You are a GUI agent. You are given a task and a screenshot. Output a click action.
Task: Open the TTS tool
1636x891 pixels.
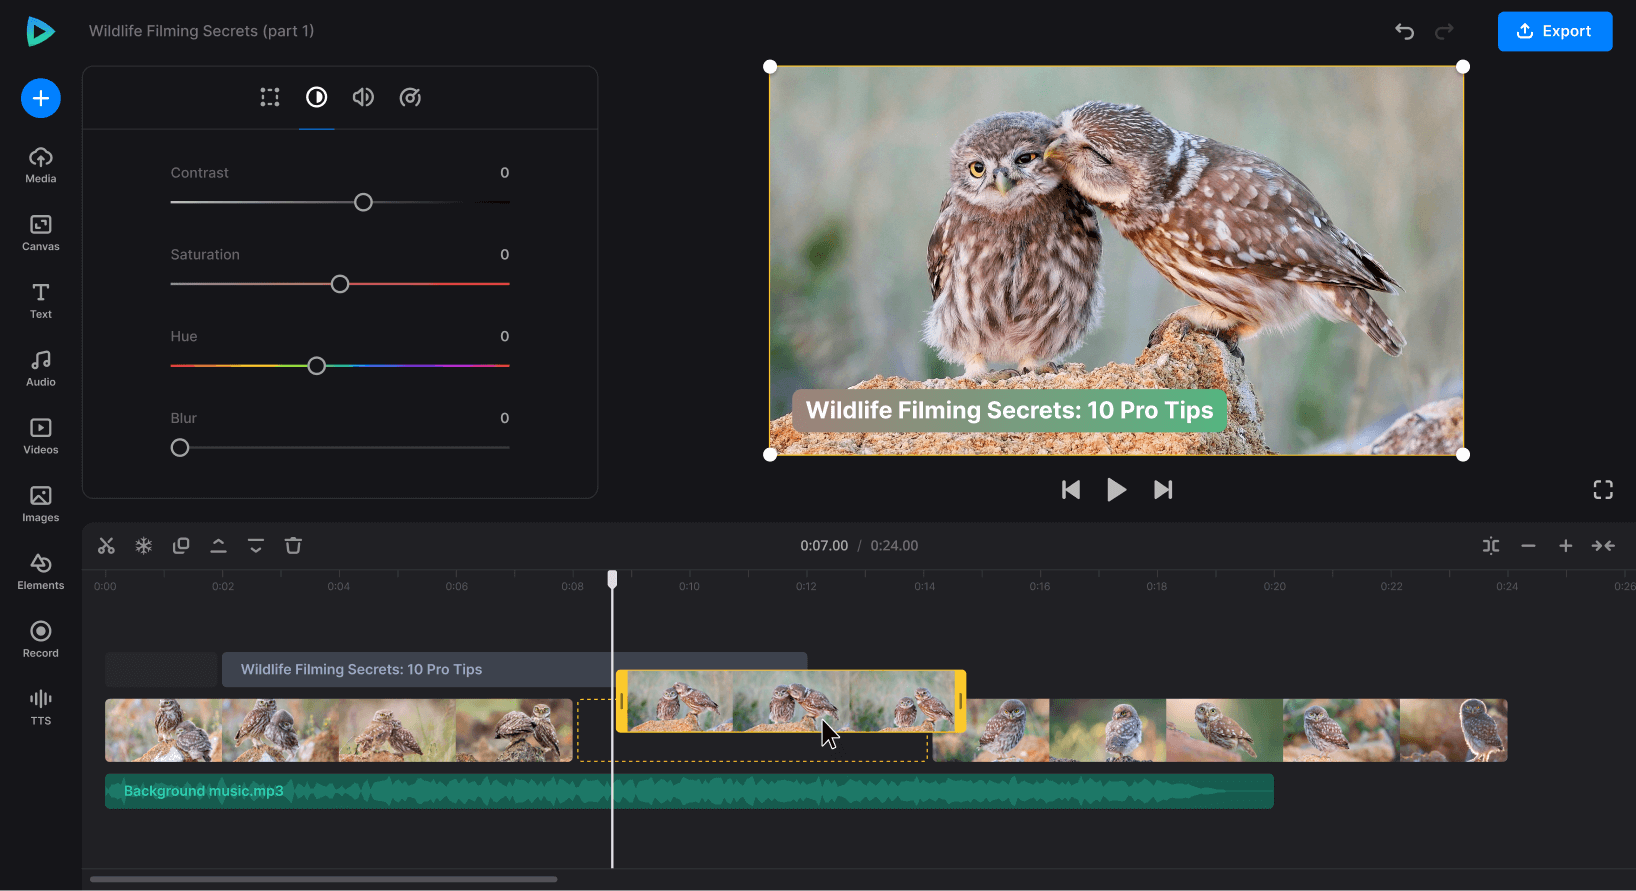tap(41, 706)
